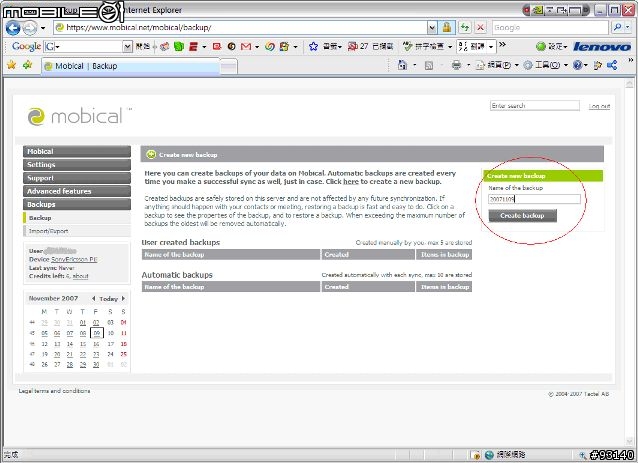Open the Page menu in the command bar
This screenshot has width=638, height=463.
point(497,65)
